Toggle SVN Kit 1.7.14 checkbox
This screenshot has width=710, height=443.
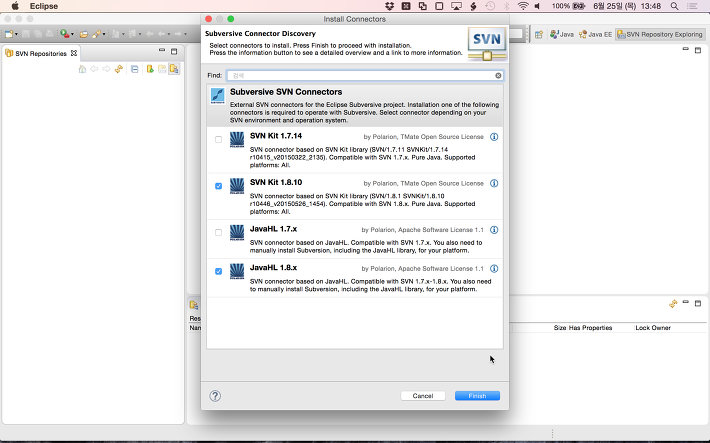pyautogui.click(x=218, y=140)
